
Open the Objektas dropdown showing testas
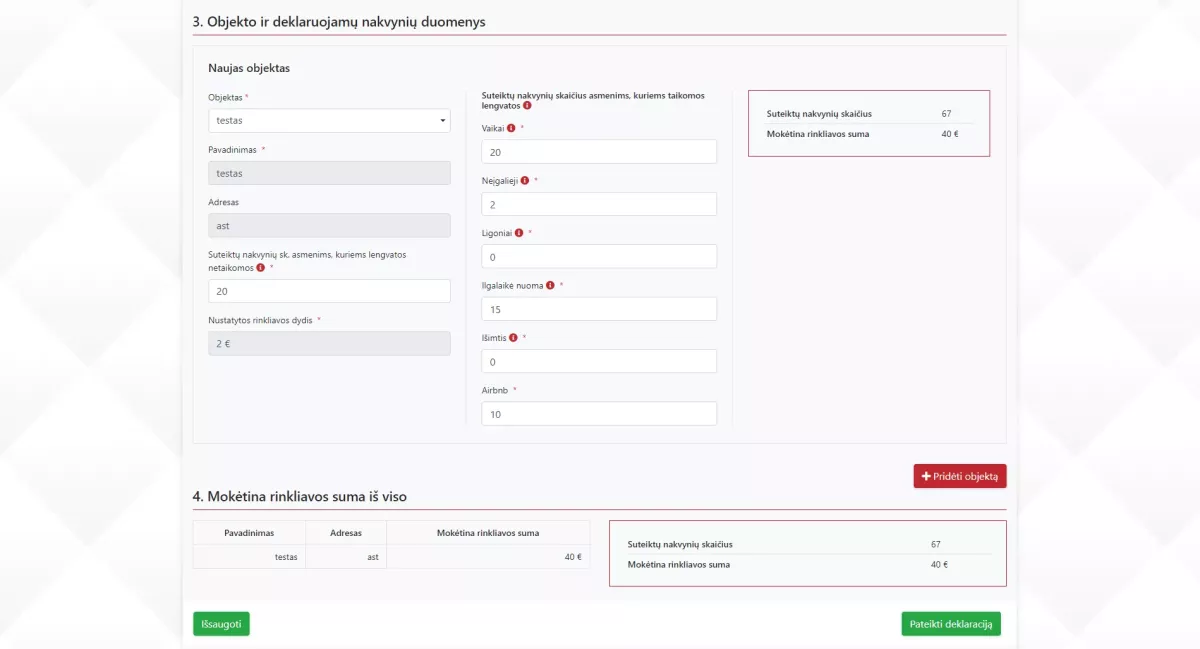click(x=329, y=121)
